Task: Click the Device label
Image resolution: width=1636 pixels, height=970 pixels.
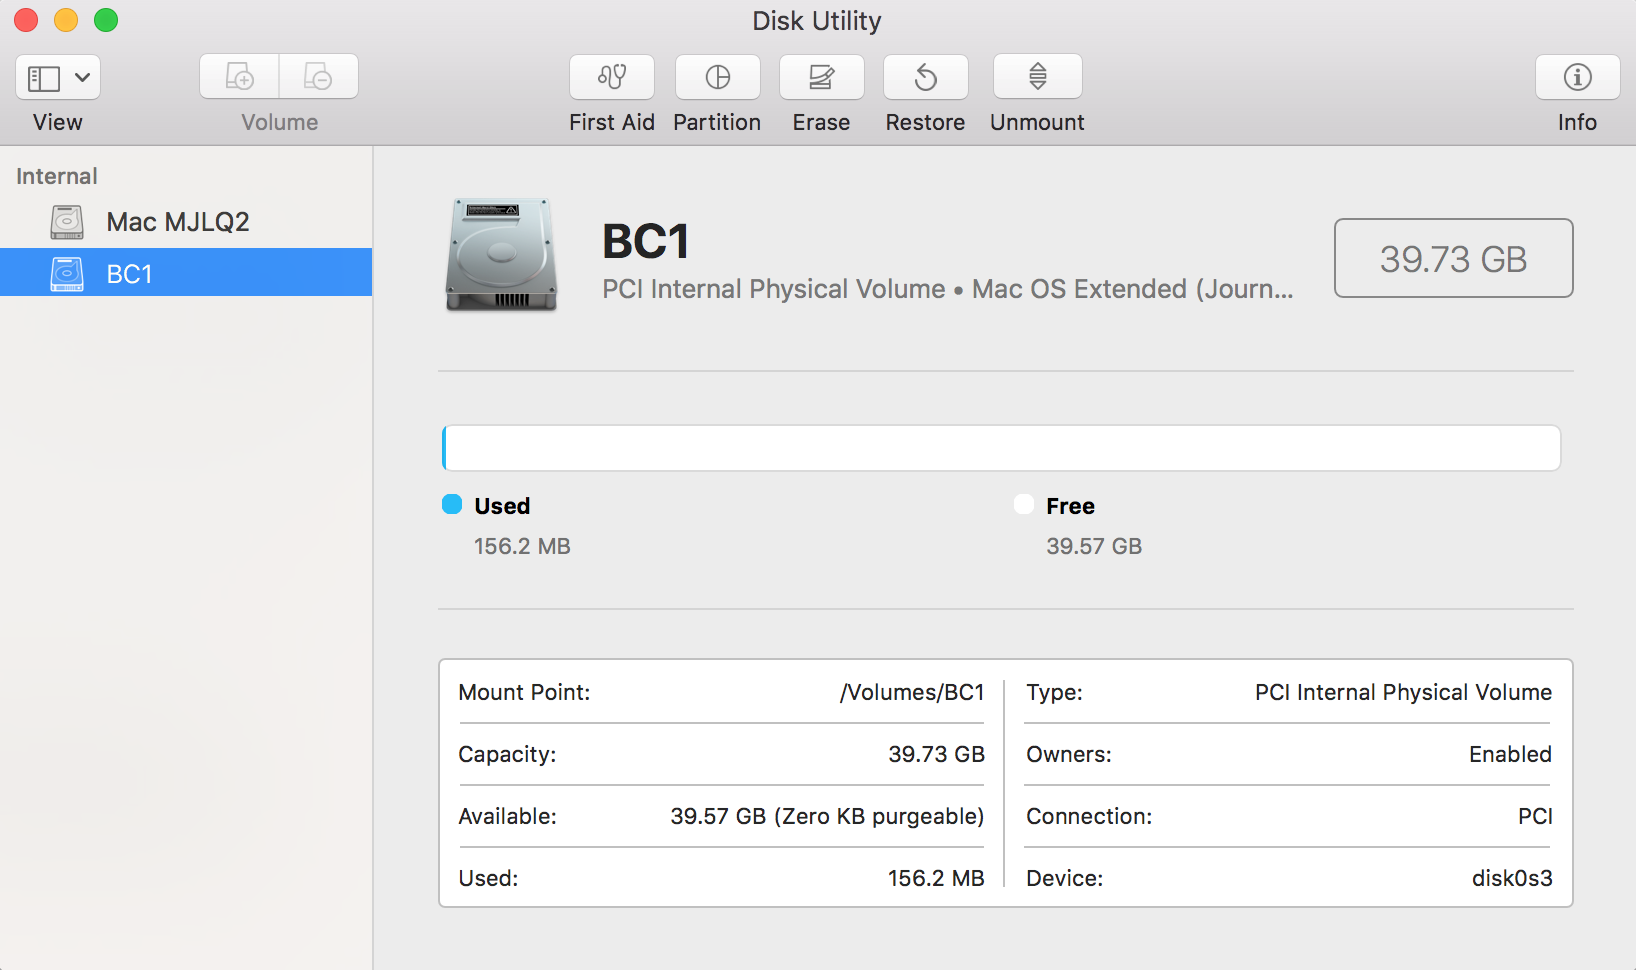Action: click(x=1065, y=878)
